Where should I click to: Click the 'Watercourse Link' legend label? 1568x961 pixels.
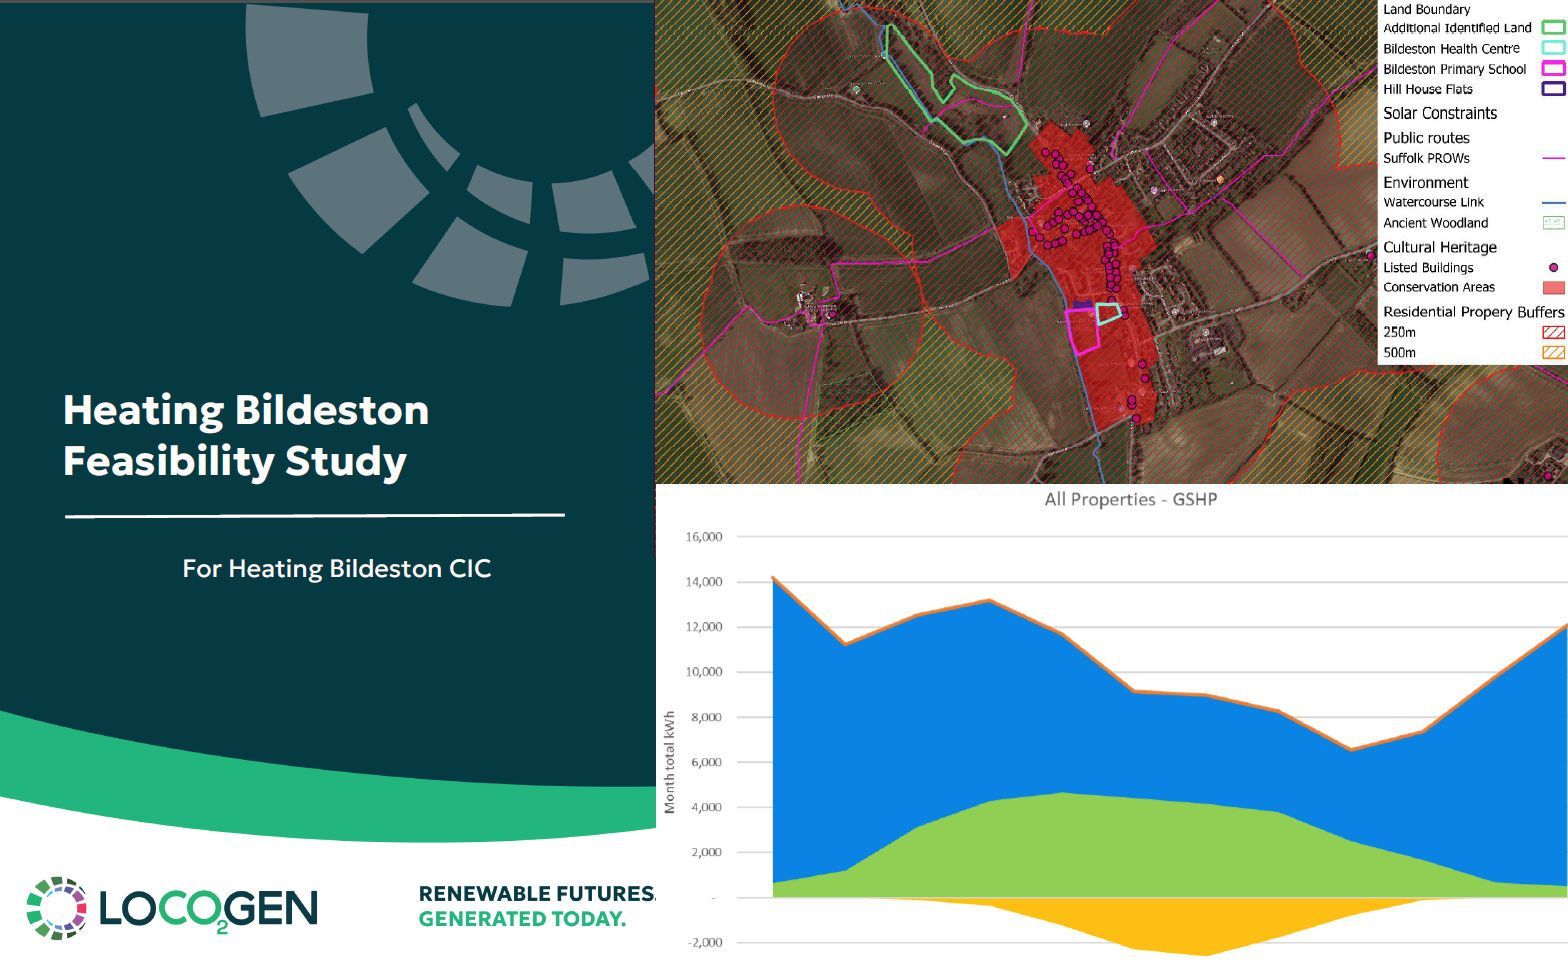[1433, 202]
